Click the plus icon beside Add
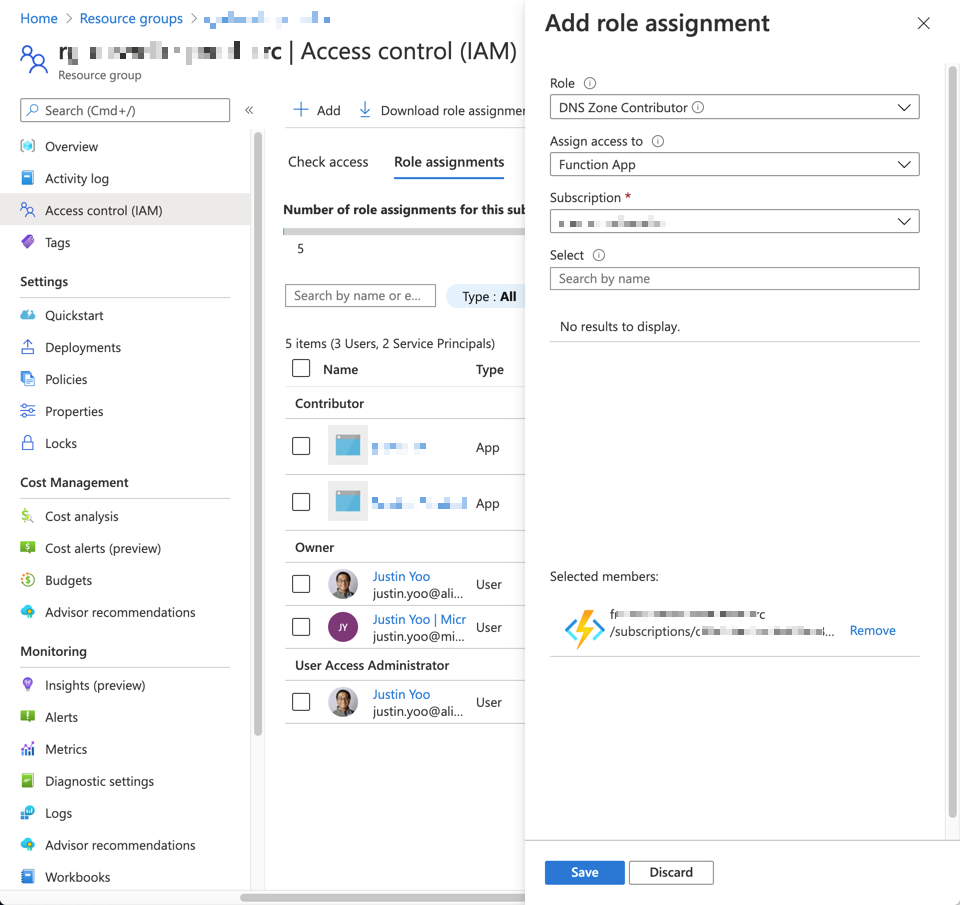This screenshot has height=905, width=960. click(301, 110)
